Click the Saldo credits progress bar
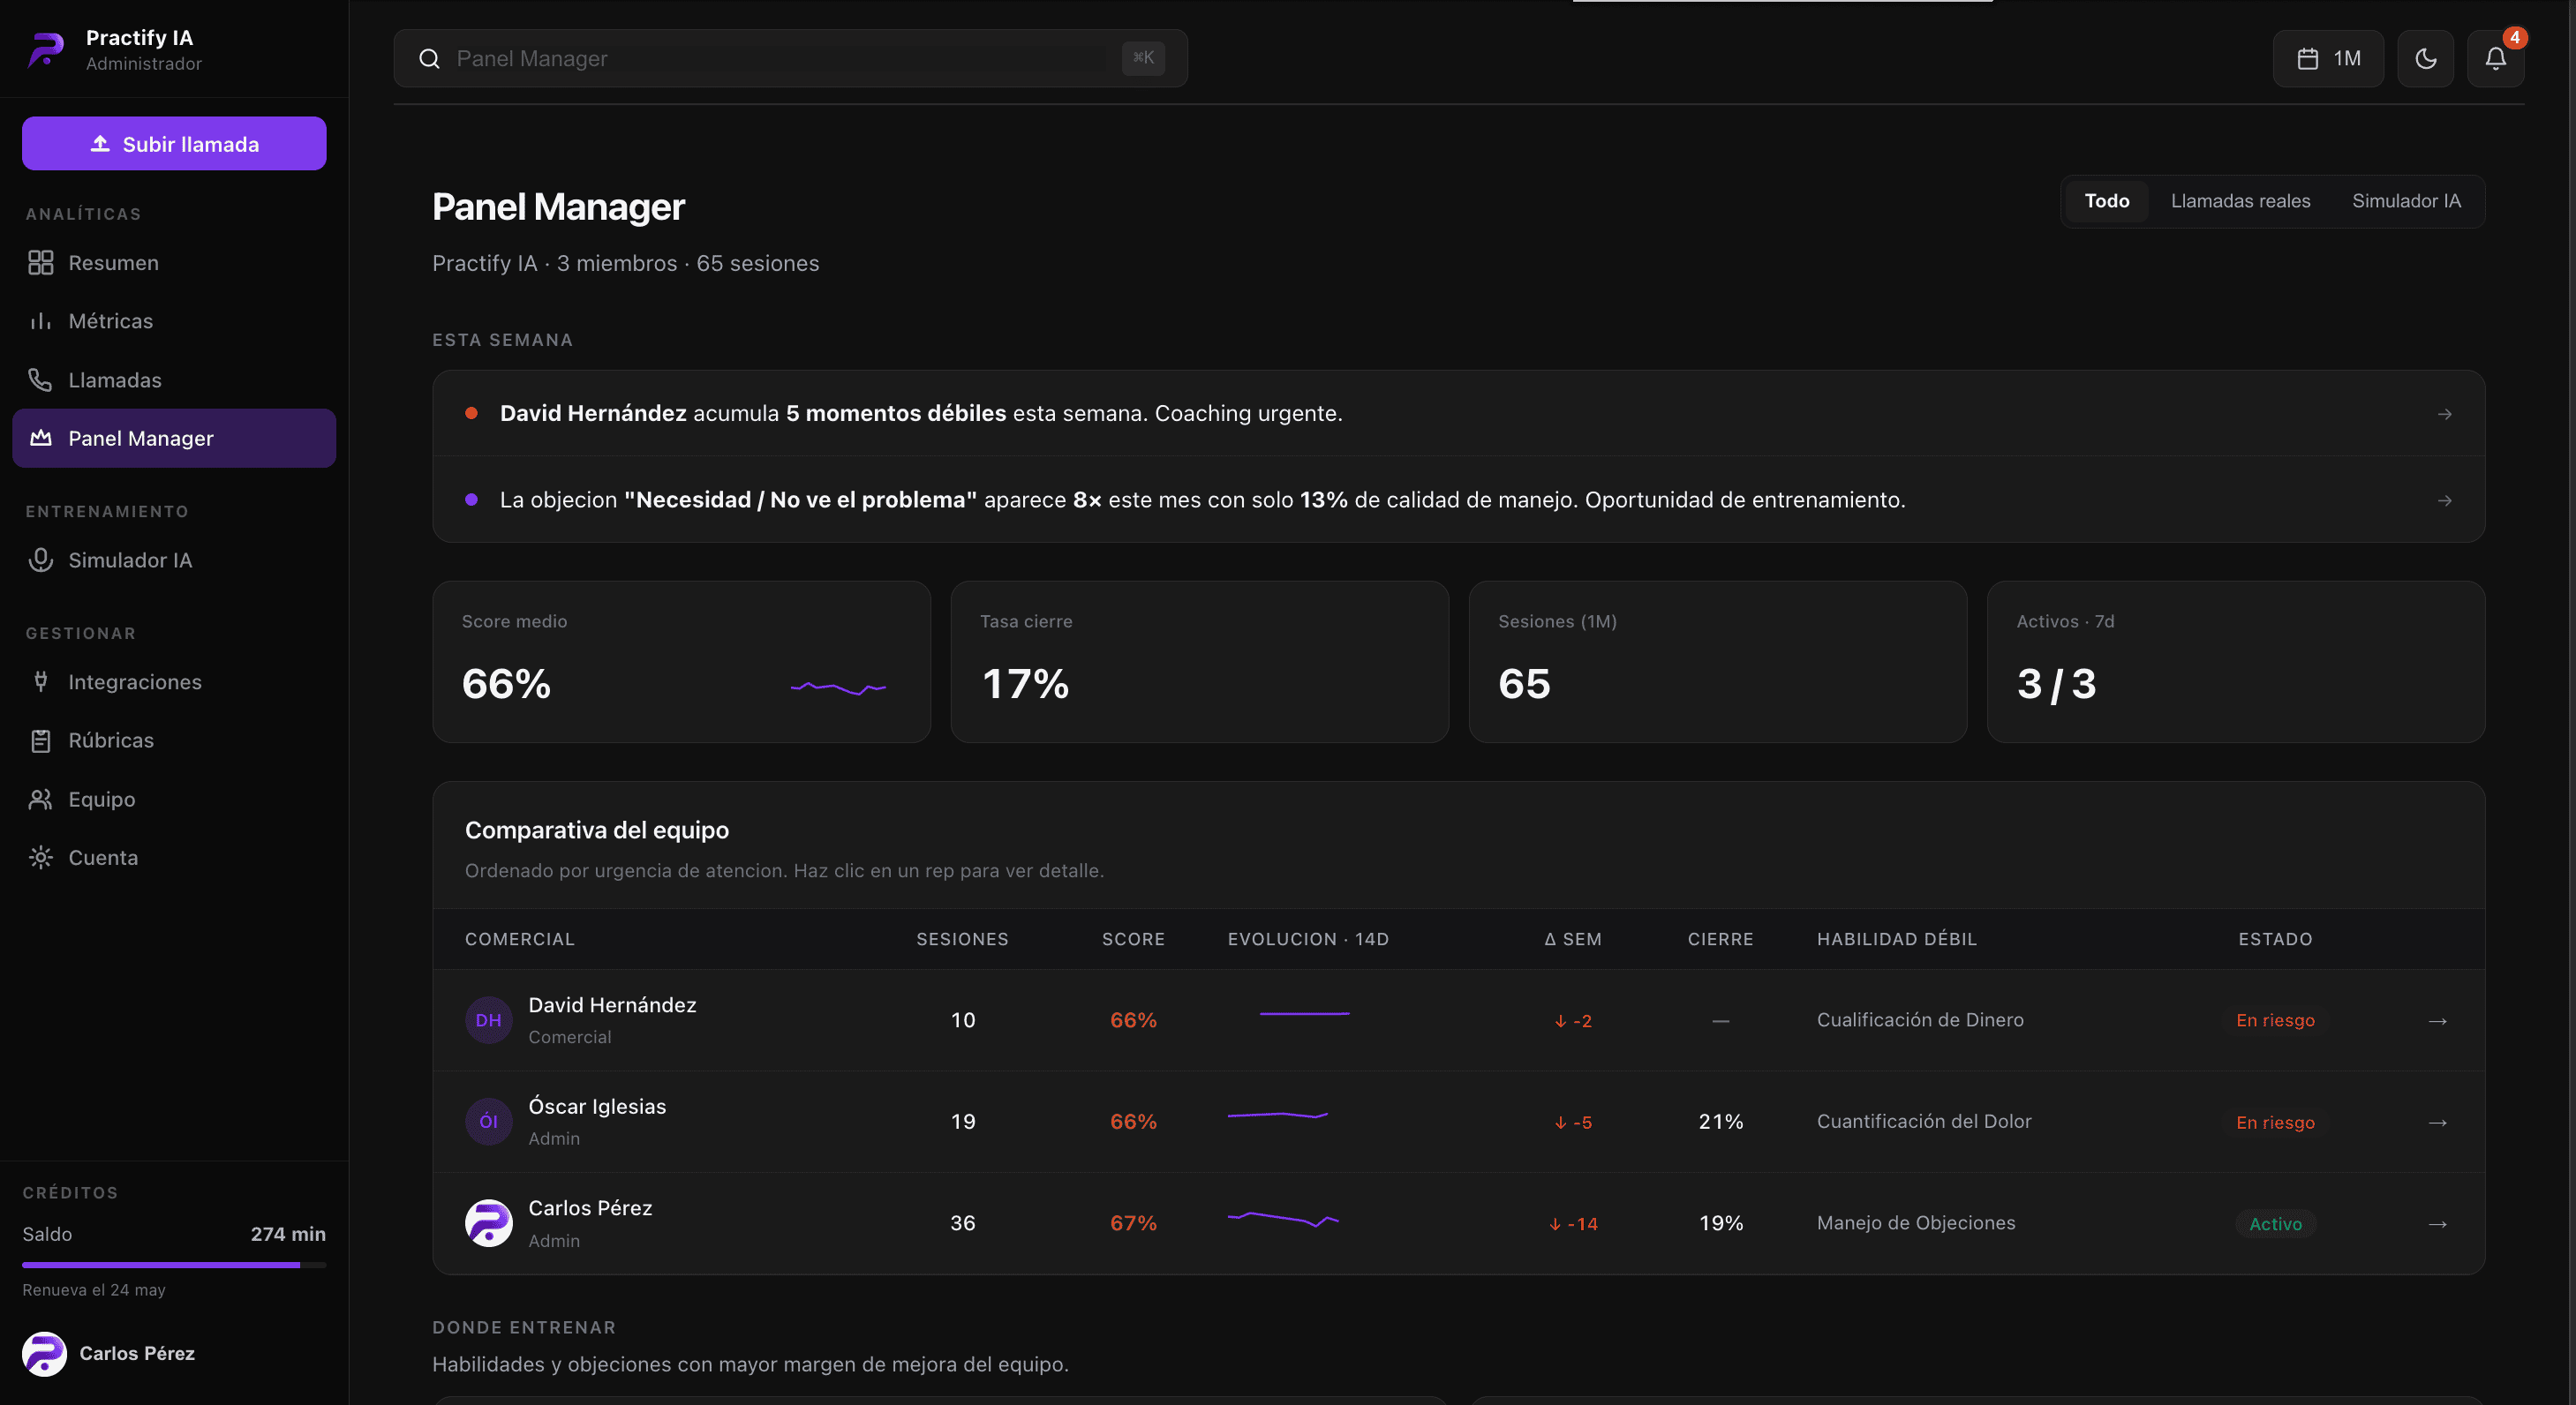2576x1405 pixels. 174,1265
